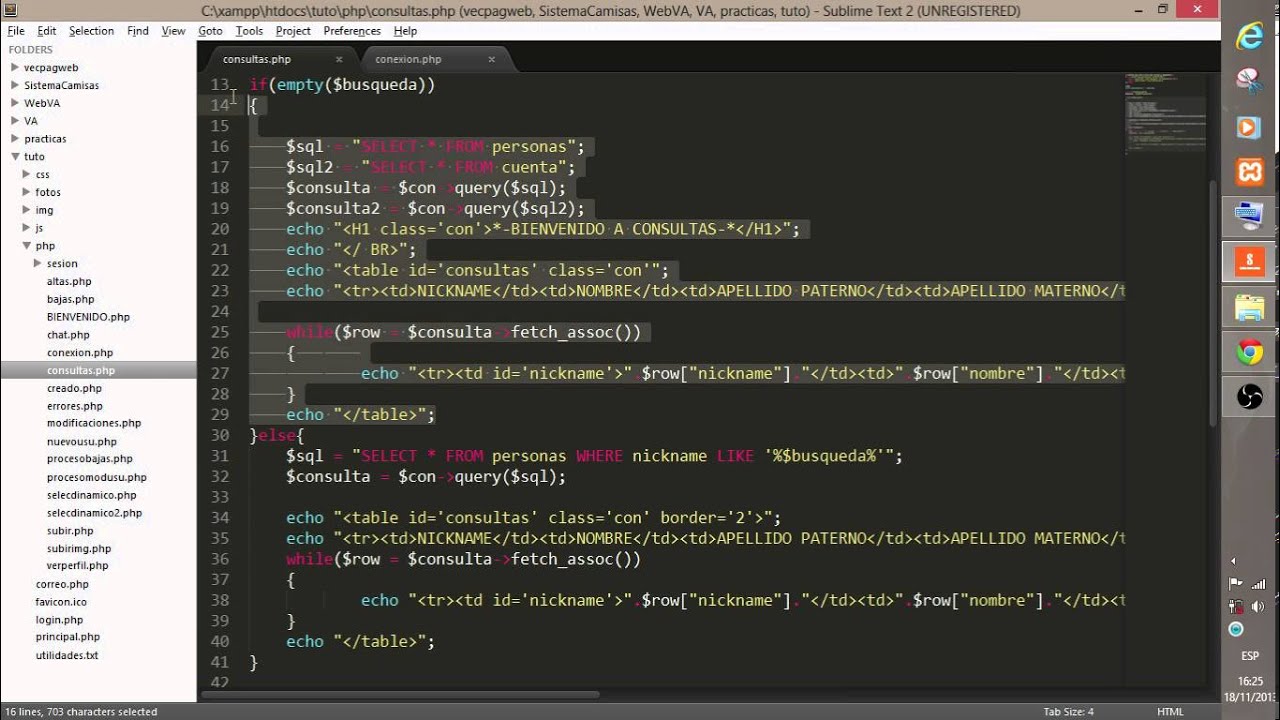Image resolution: width=1280 pixels, height=720 pixels.
Task: Expand the VA folder
Action: 15,121
